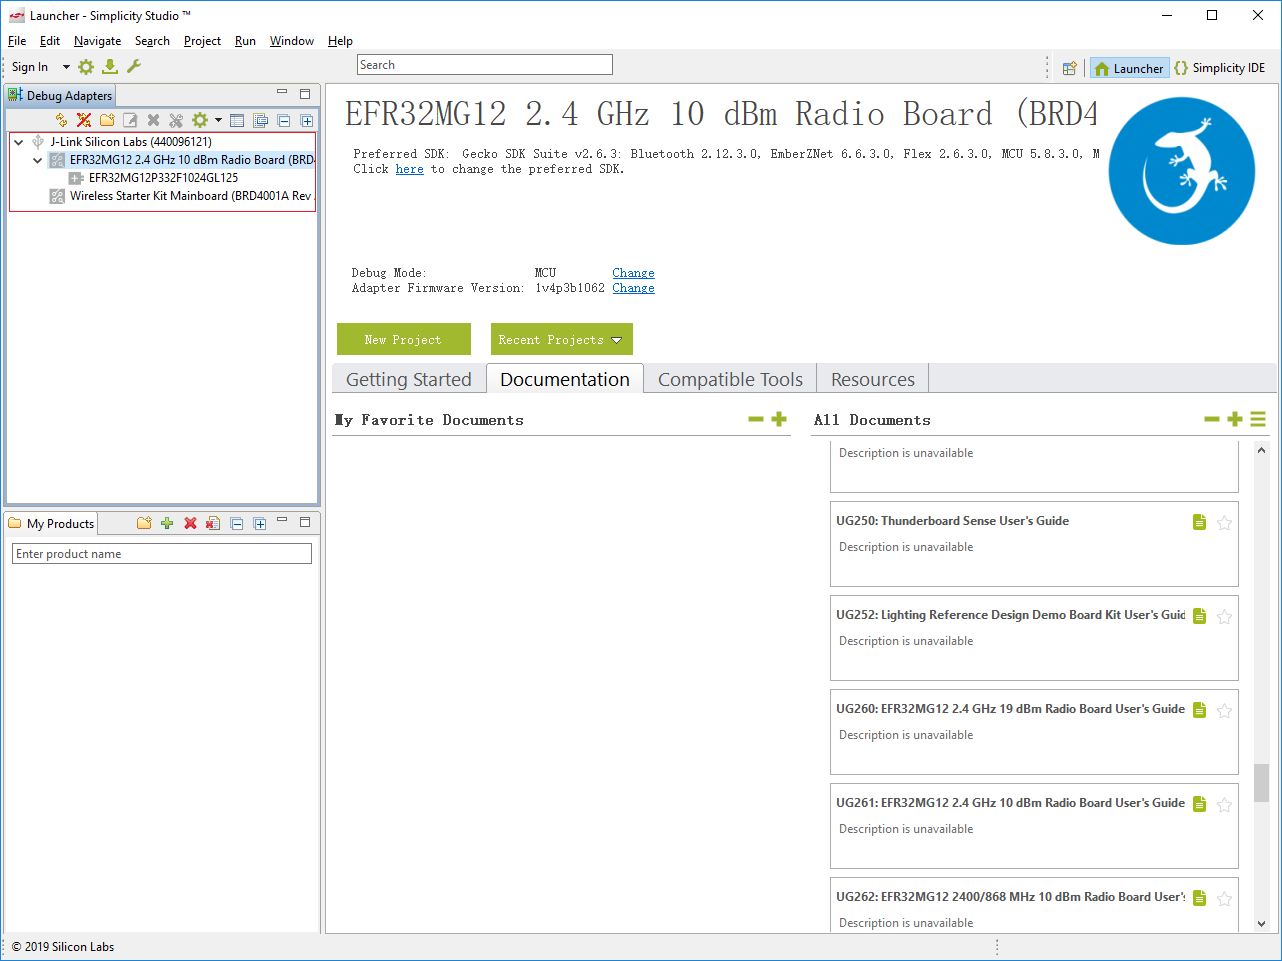
Task: Open the settings gear in main toolbar
Action: coord(86,67)
